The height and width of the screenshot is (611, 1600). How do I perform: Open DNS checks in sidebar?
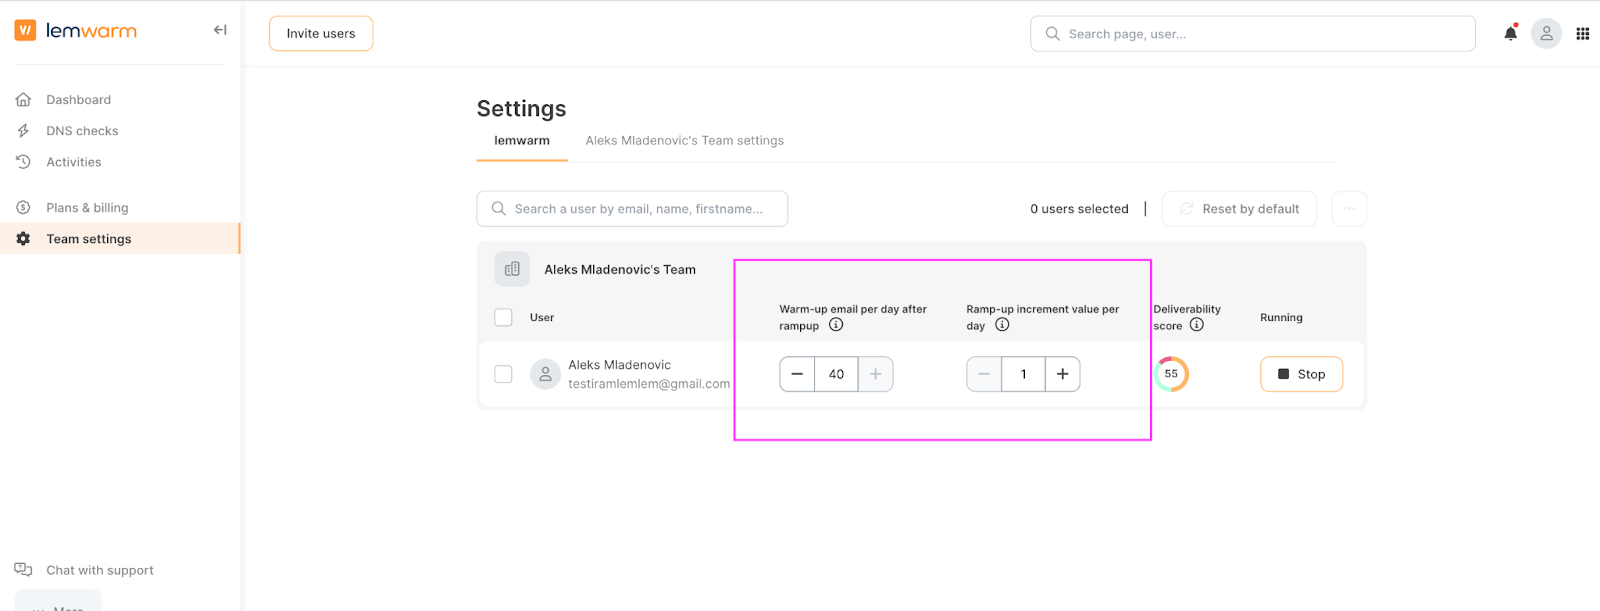tap(82, 131)
